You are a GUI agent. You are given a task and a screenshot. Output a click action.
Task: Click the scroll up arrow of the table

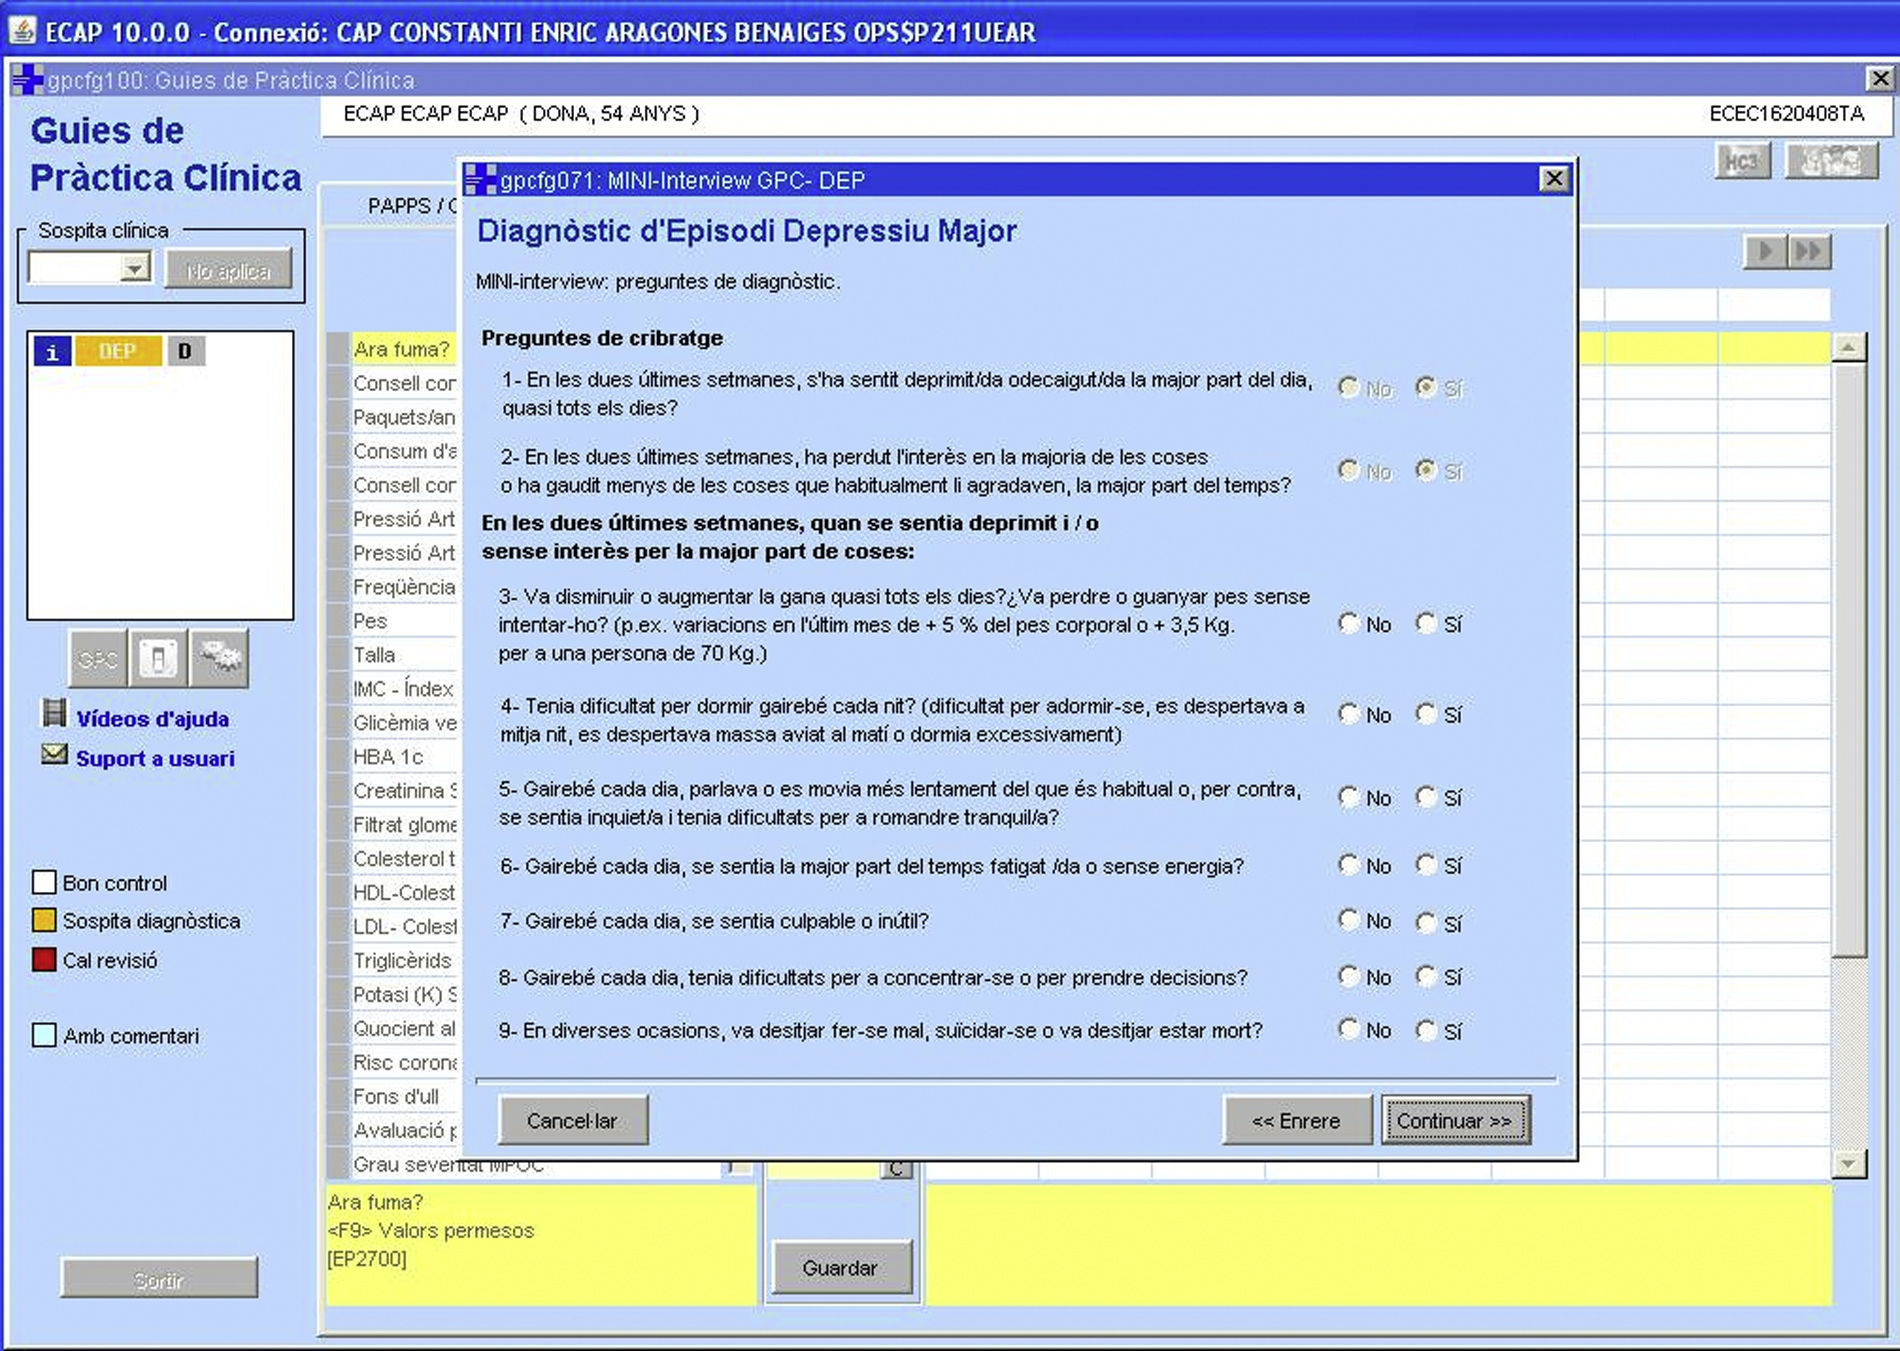pyautogui.click(x=1849, y=348)
